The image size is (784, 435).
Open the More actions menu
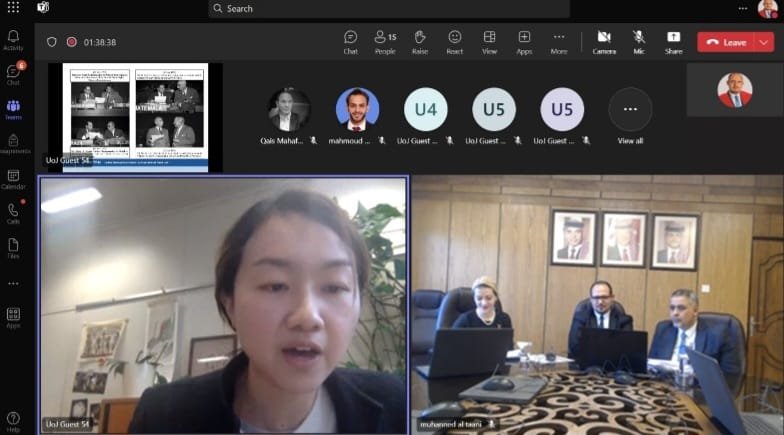(559, 42)
